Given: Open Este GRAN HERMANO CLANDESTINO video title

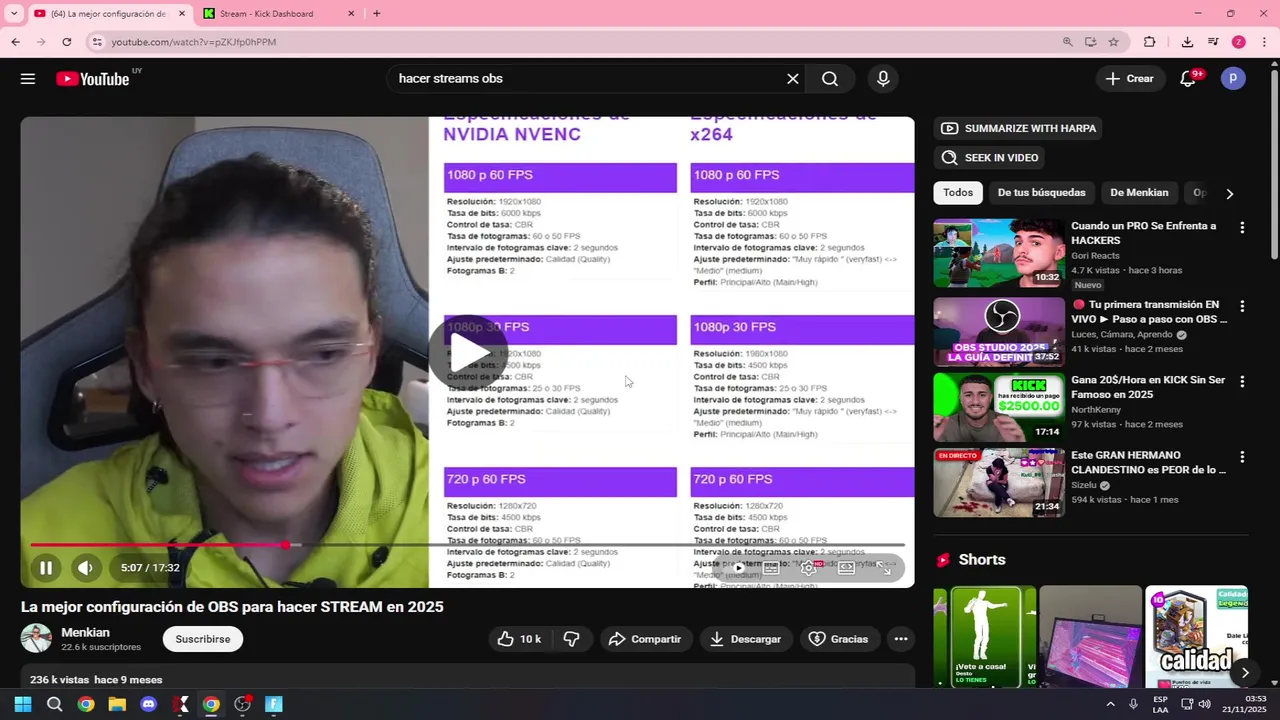Looking at the screenshot, I should [x=1149, y=462].
